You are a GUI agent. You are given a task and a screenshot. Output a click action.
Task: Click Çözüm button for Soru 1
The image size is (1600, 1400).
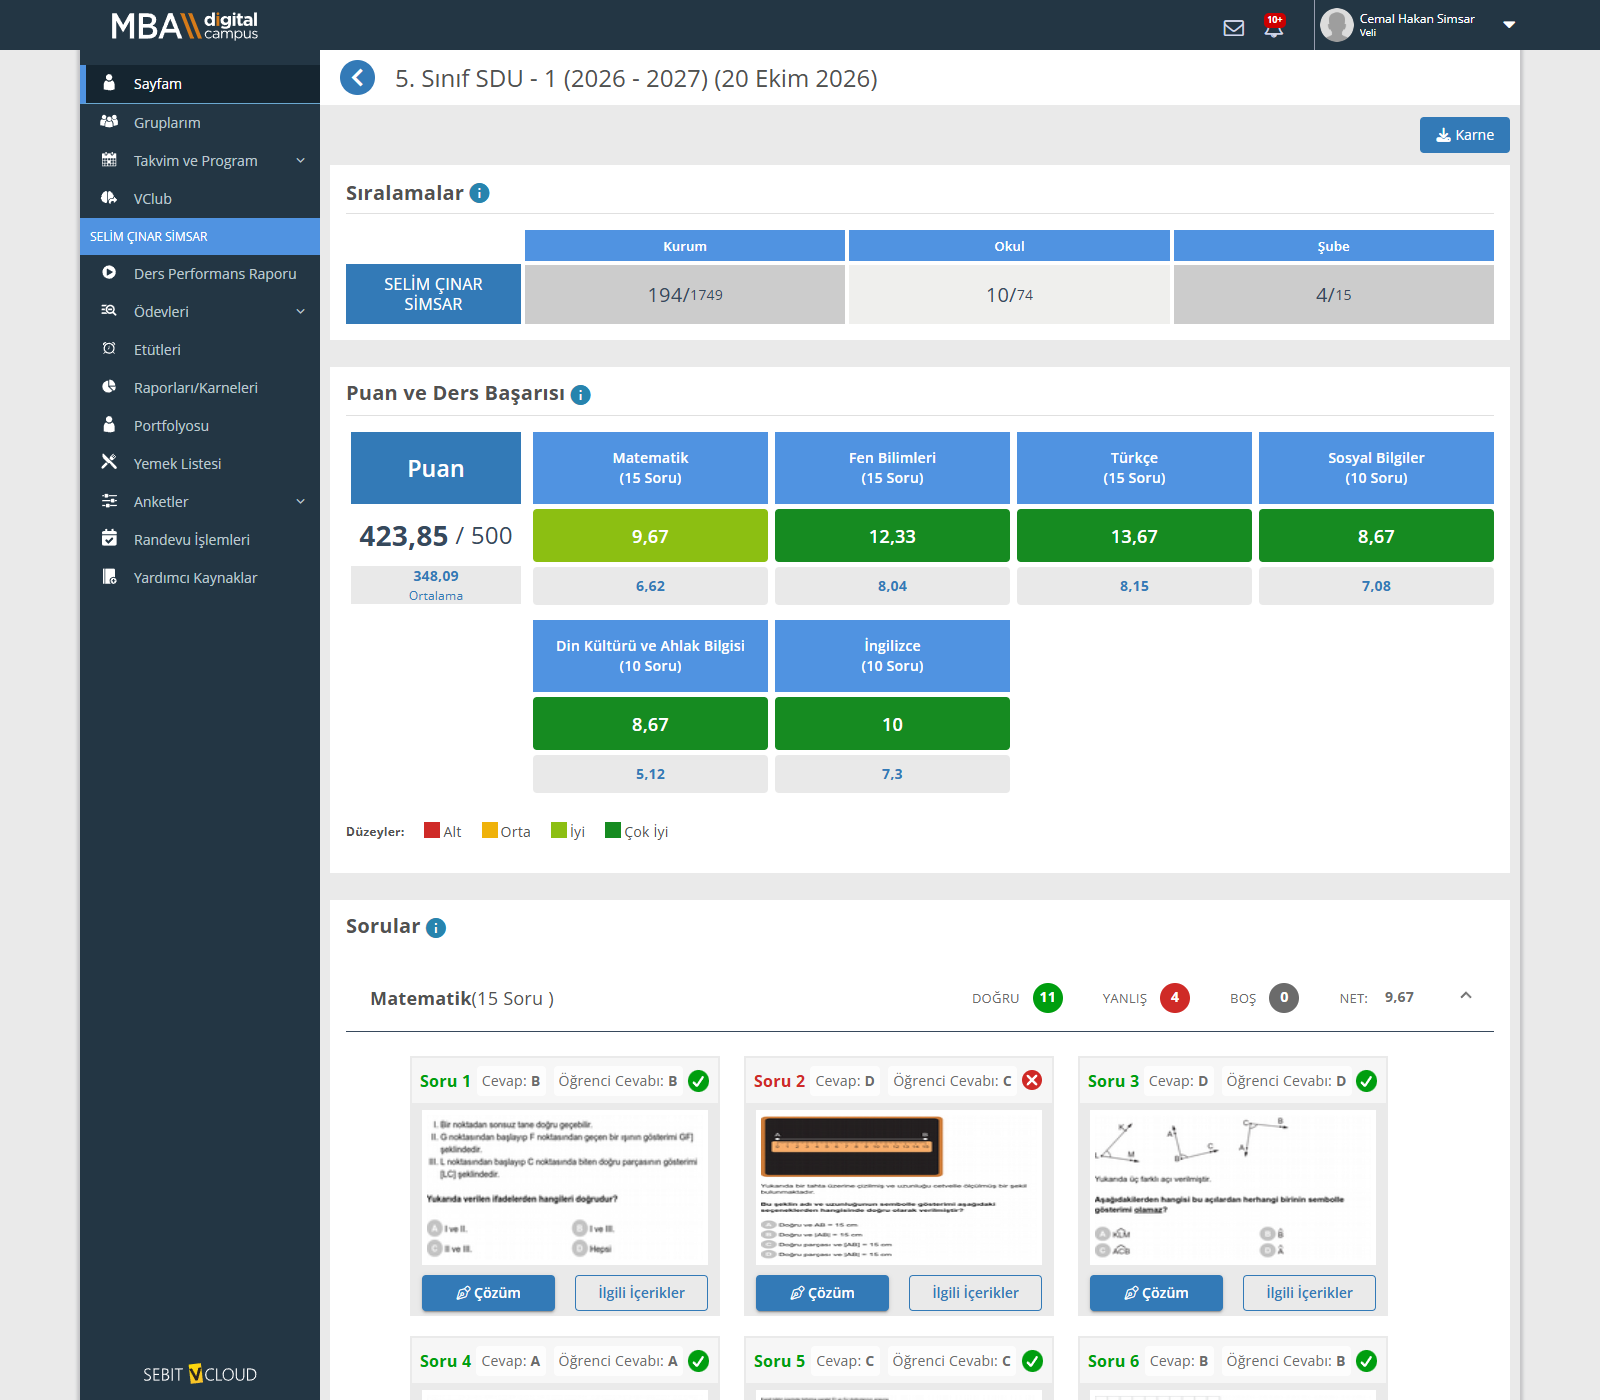click(x=488, y=1293)
